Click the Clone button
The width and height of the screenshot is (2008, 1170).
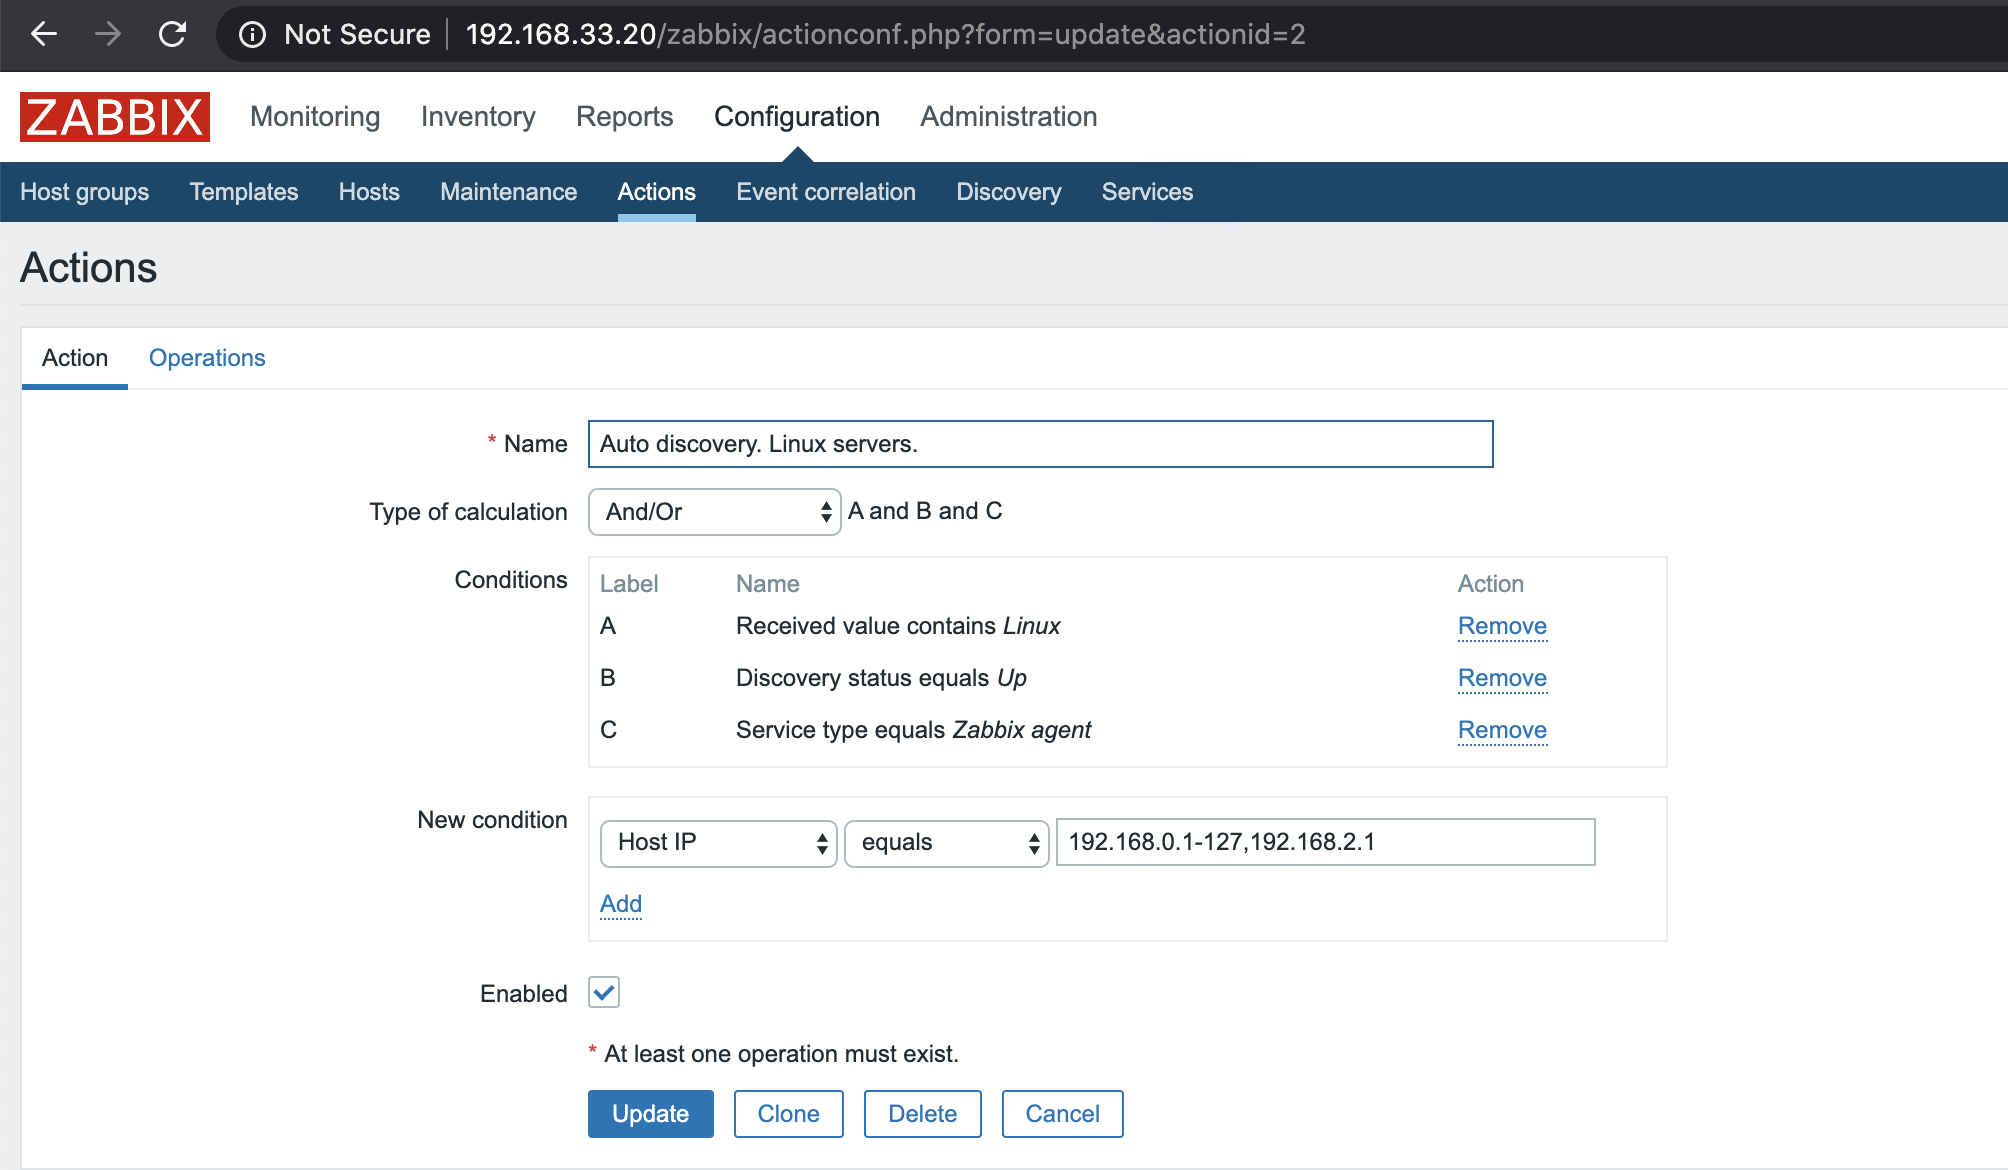[788, 1114]
